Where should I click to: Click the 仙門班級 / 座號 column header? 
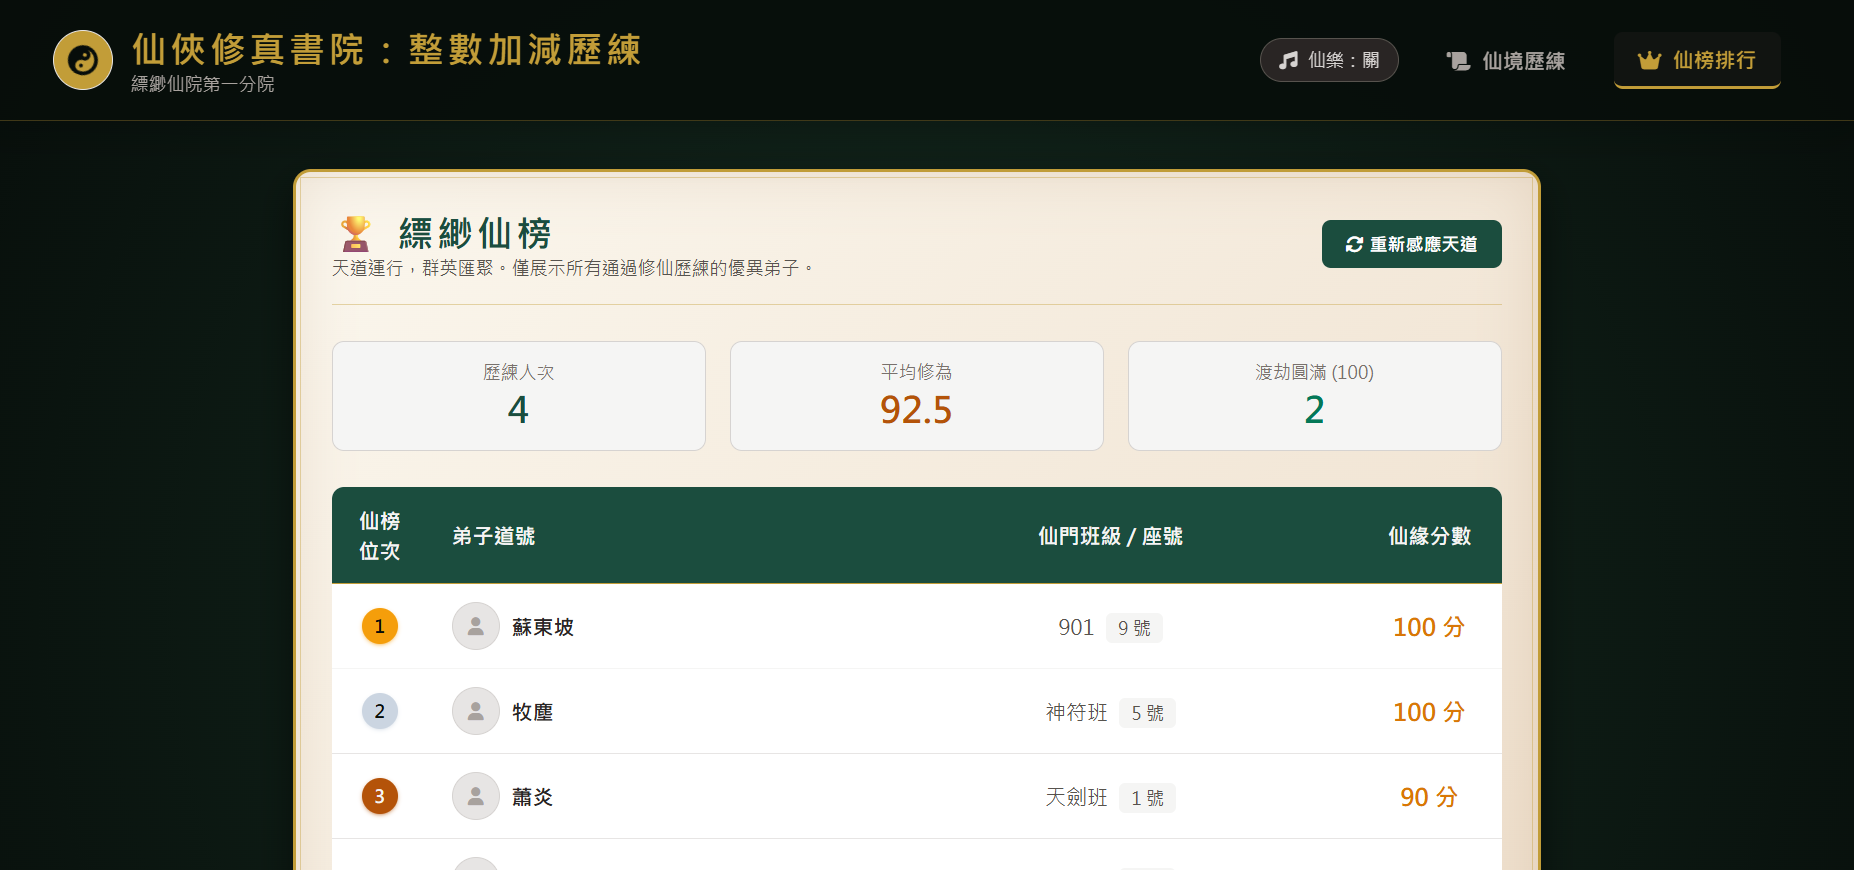[x=1110, y=536]
